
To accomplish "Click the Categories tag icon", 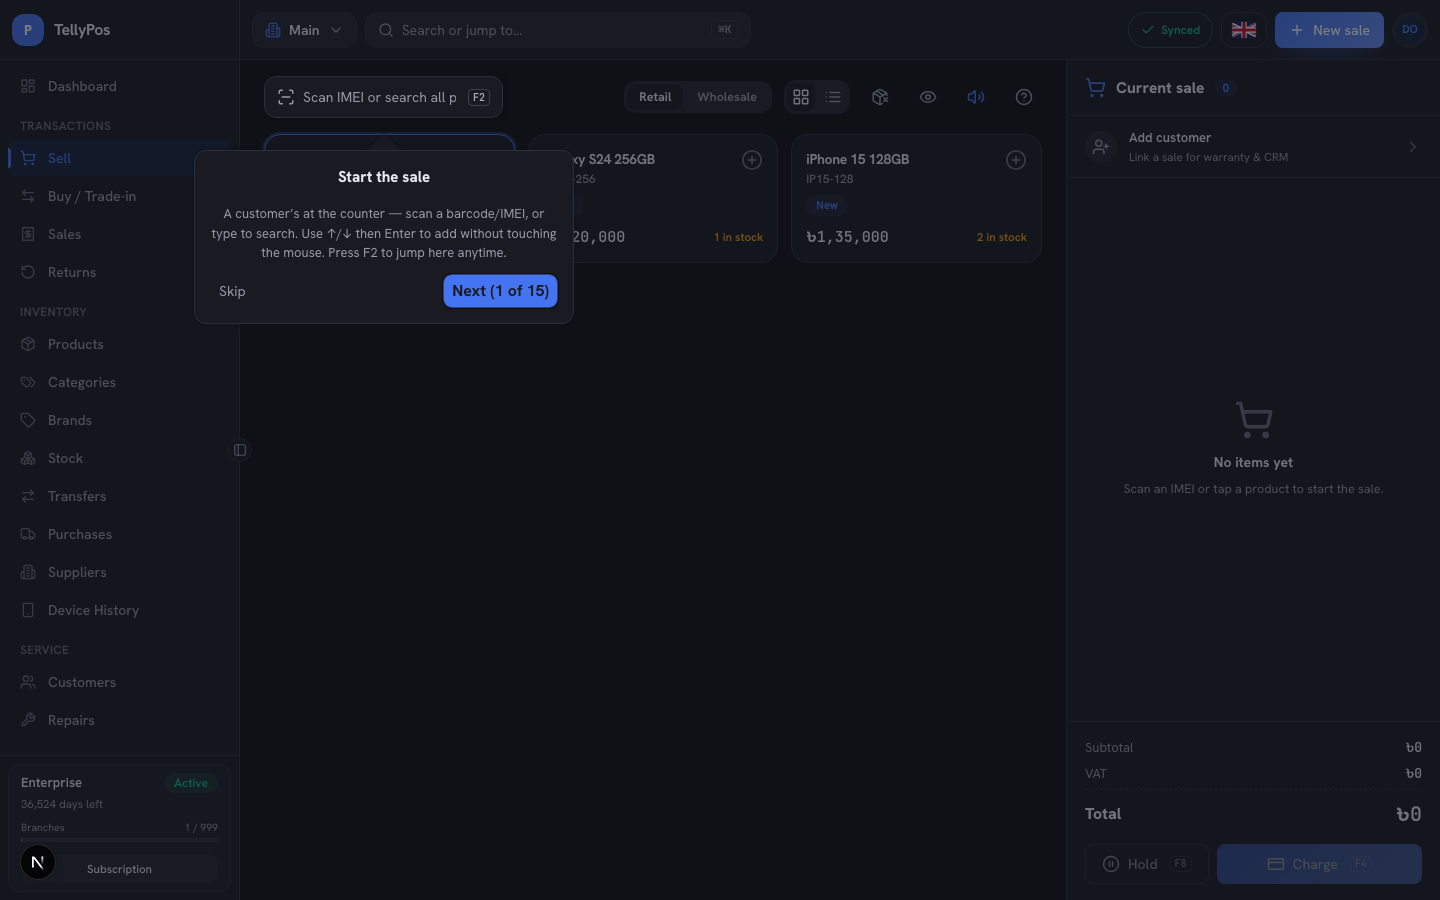I will [x=28, y=382].
